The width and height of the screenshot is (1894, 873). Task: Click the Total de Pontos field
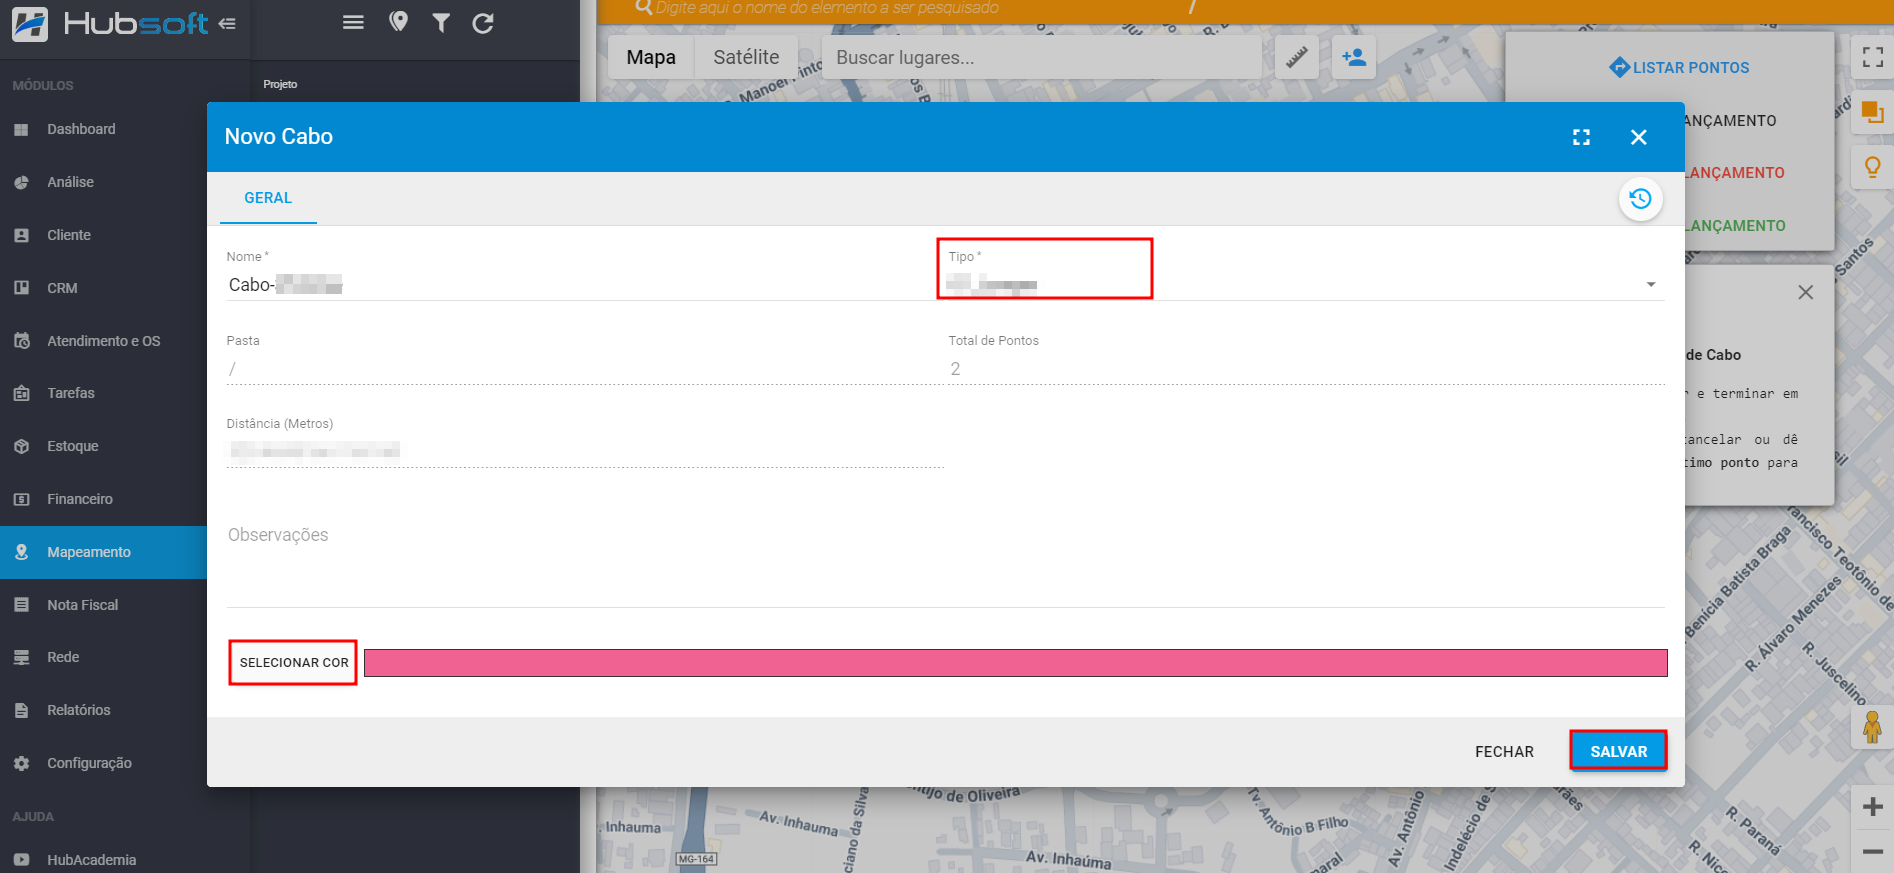point(1305,369)
